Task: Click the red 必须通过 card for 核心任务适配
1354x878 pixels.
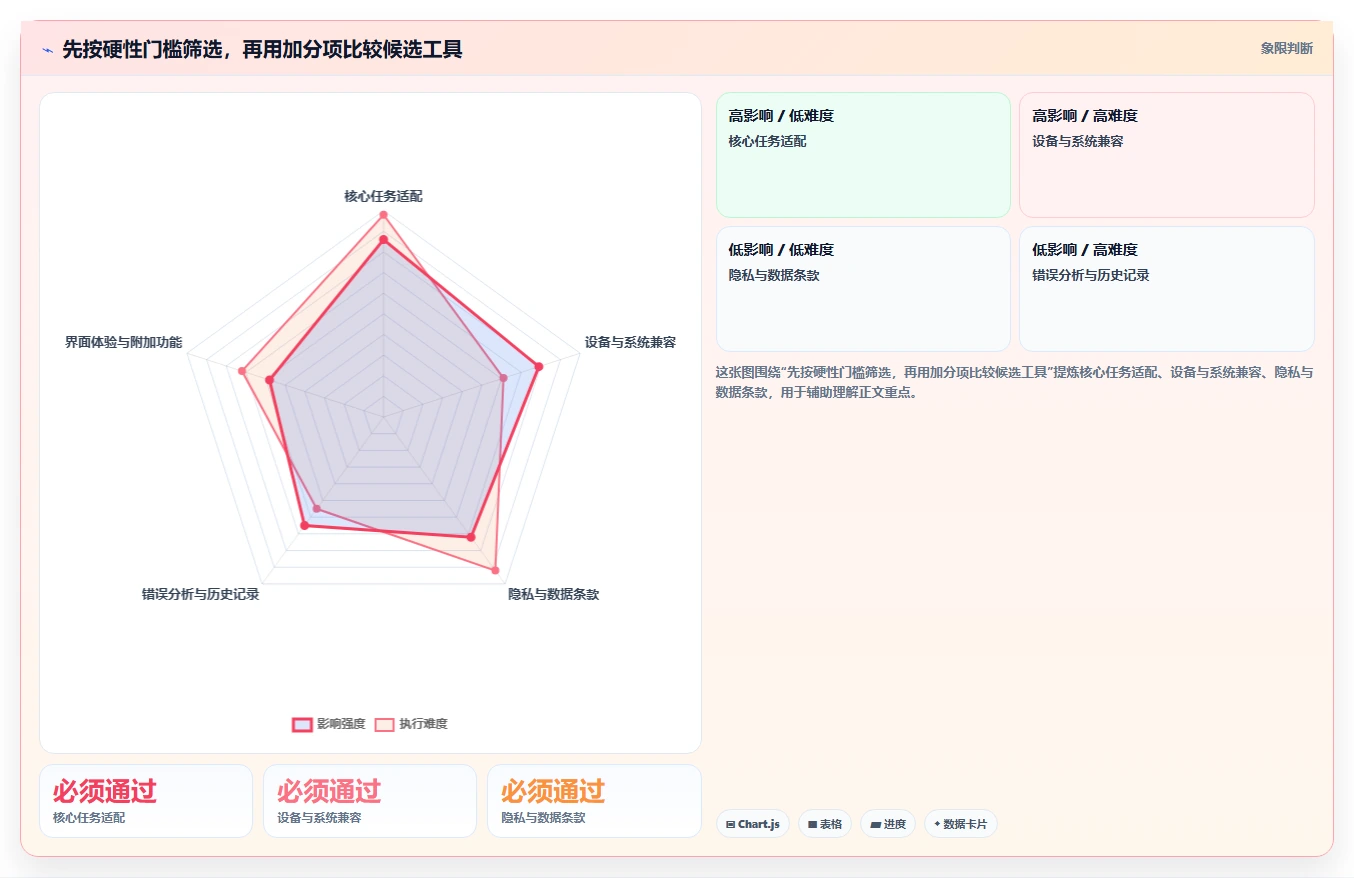Action: click(146, 801)
